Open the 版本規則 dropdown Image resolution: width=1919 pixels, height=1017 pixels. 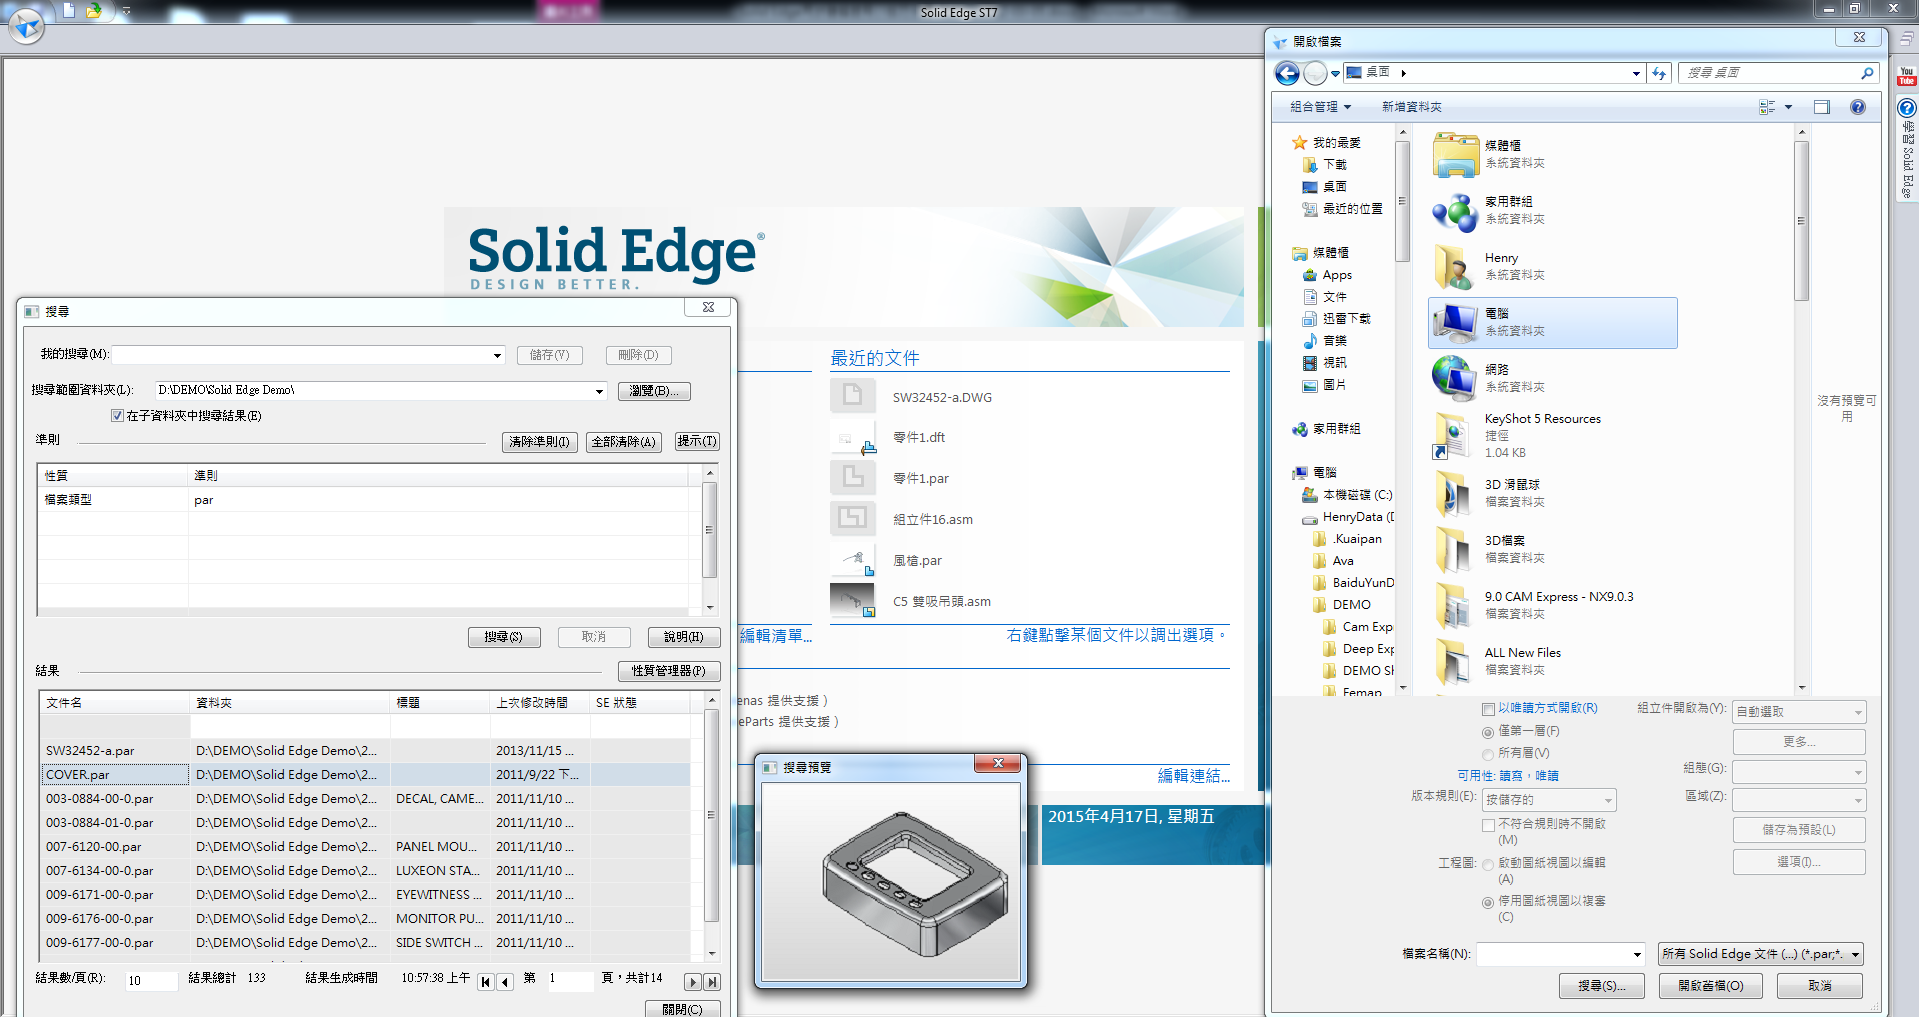tap(1549, 800)
